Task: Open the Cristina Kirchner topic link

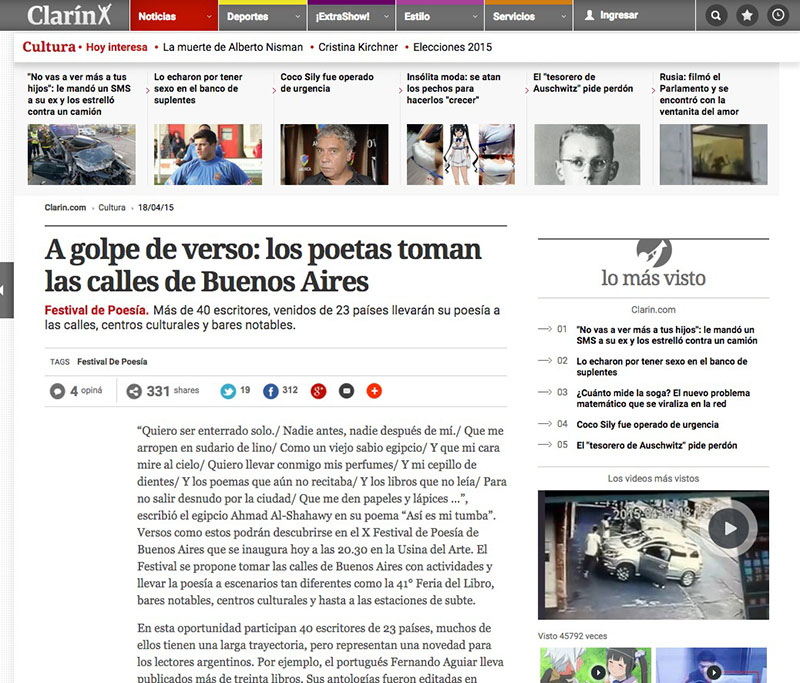Action: (358, 47)
